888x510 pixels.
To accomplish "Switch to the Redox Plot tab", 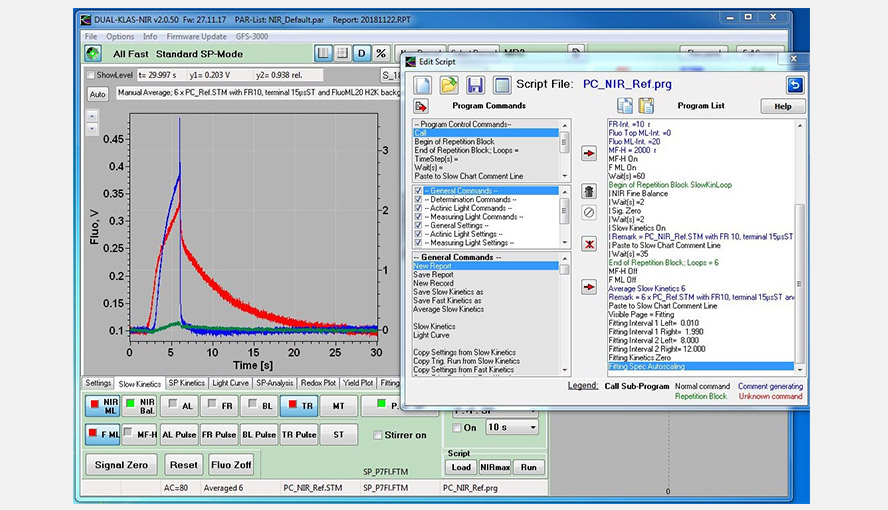I will pyautogui.click(x=318, y=383).
